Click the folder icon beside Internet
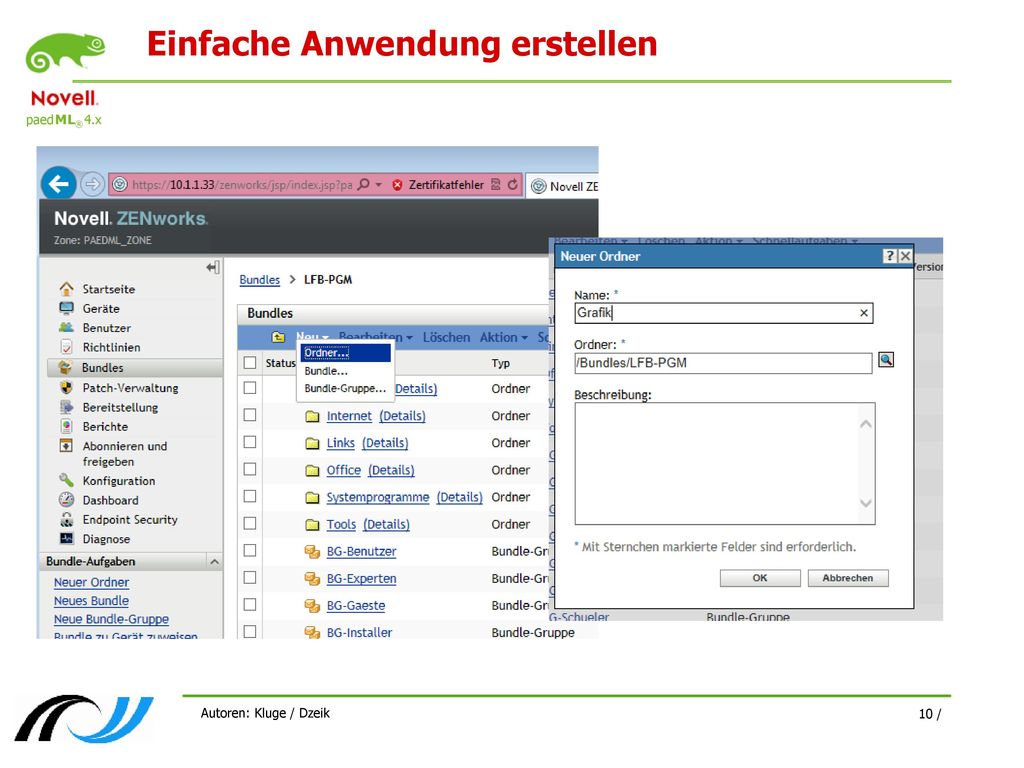1024x768 pixels. (x=312, y=416)
